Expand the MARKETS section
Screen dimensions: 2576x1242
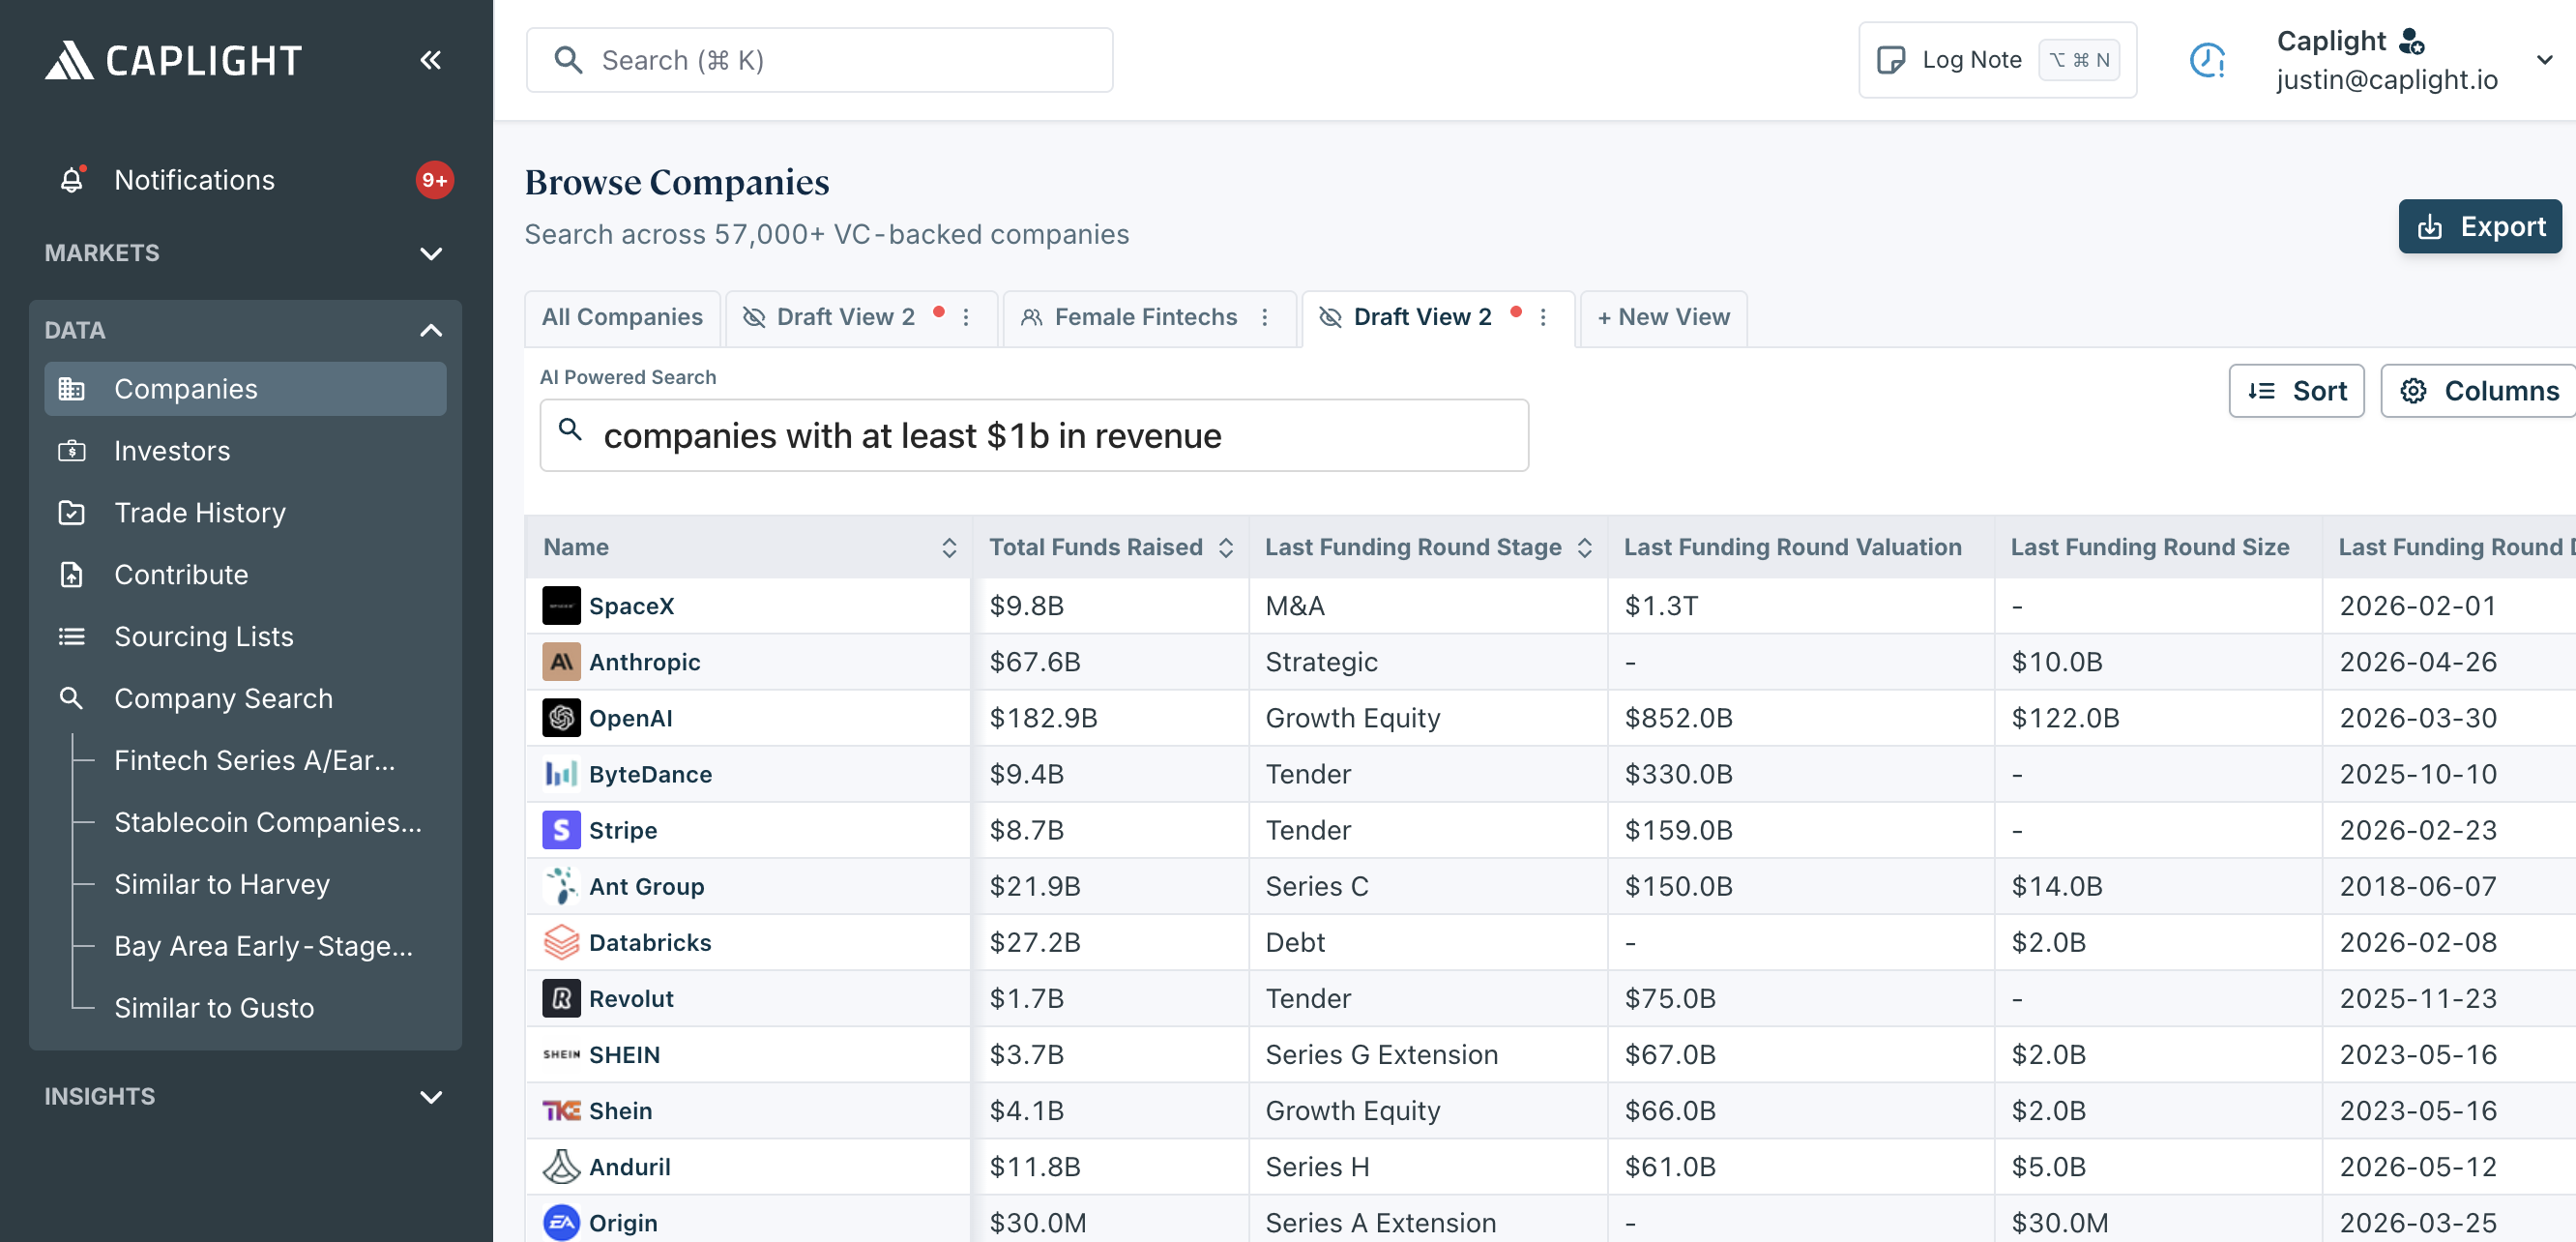431,254
